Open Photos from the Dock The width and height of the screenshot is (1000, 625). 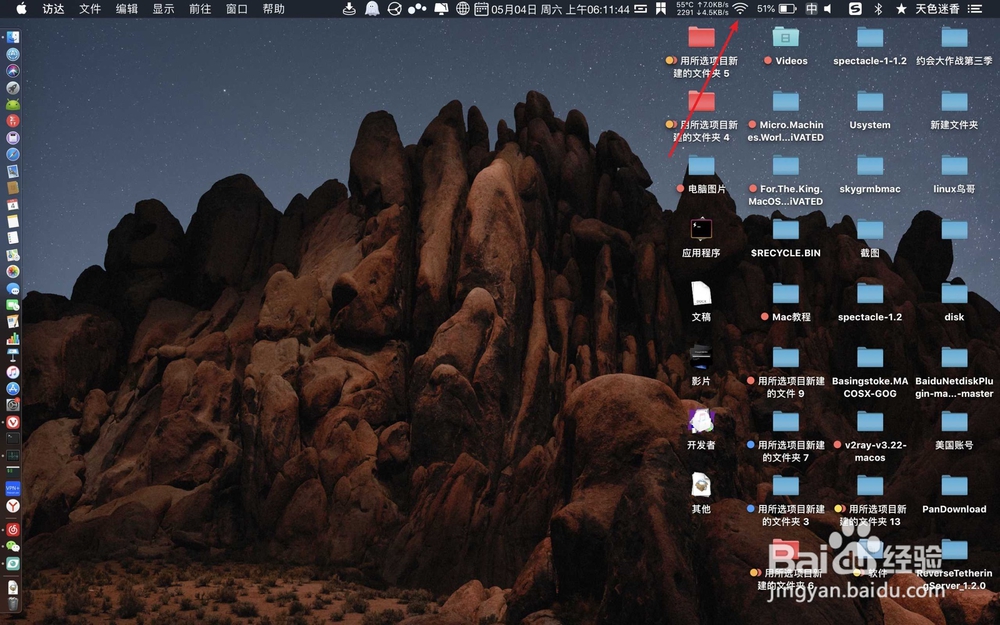pos(13,272)
